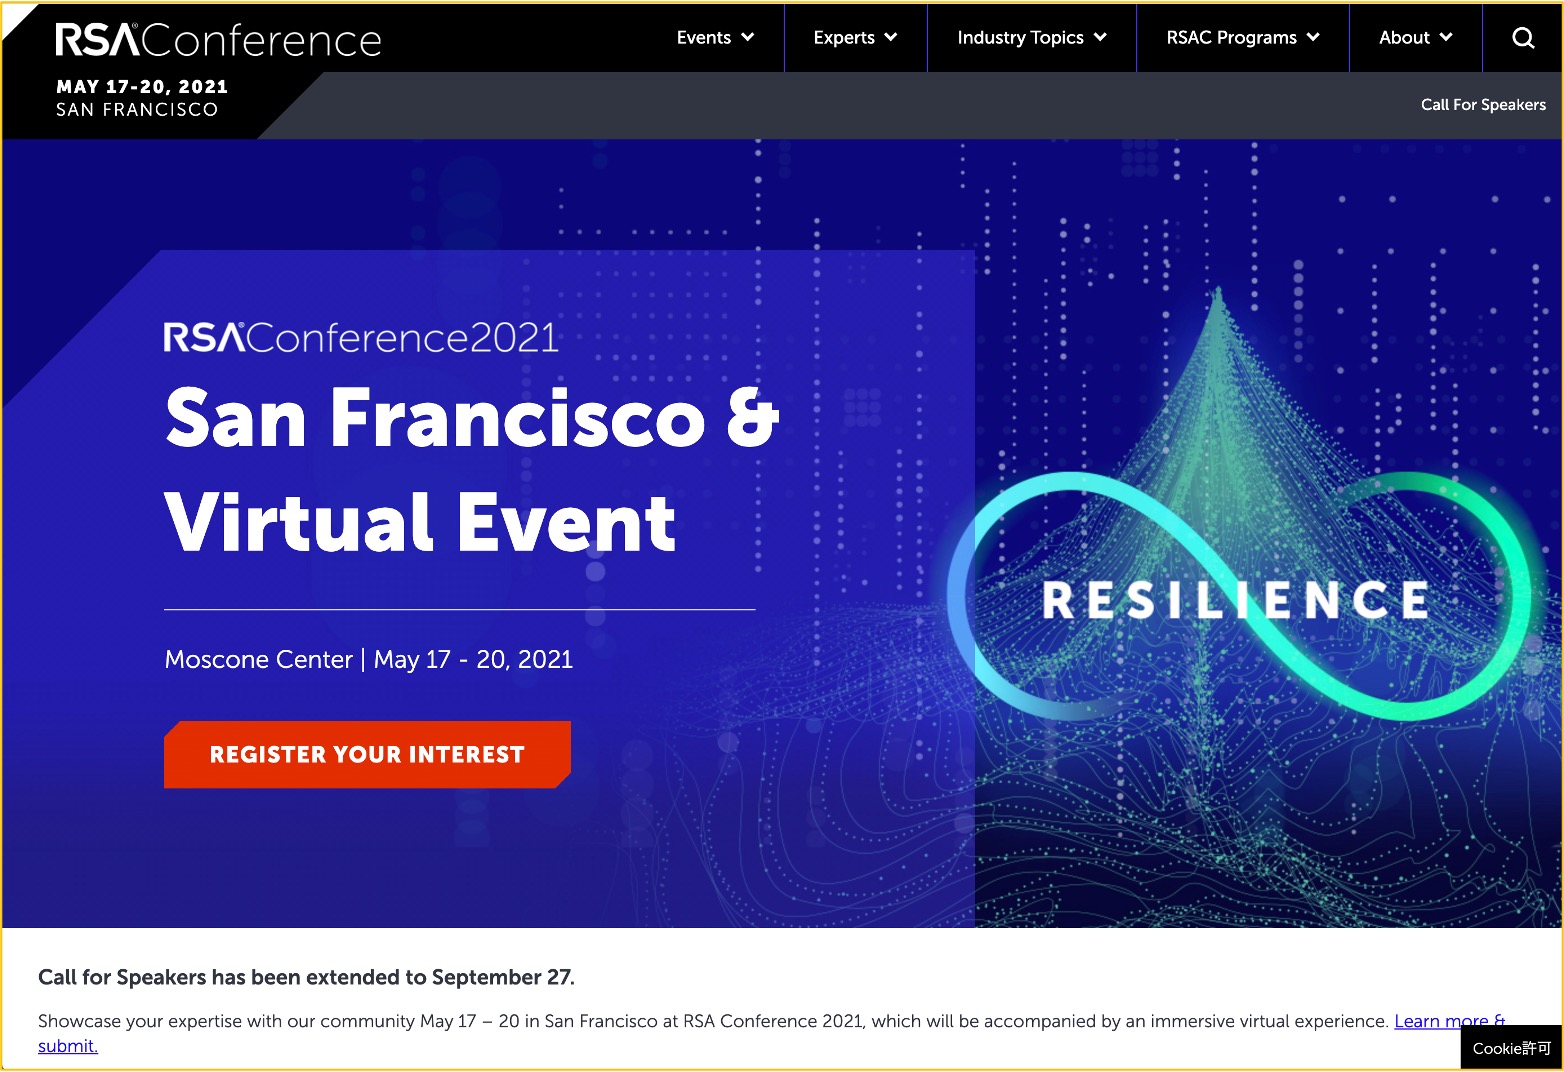Expand the About dropdown chevron
This screenshot has height=1072, width=1564.
tap(1445, 38)
